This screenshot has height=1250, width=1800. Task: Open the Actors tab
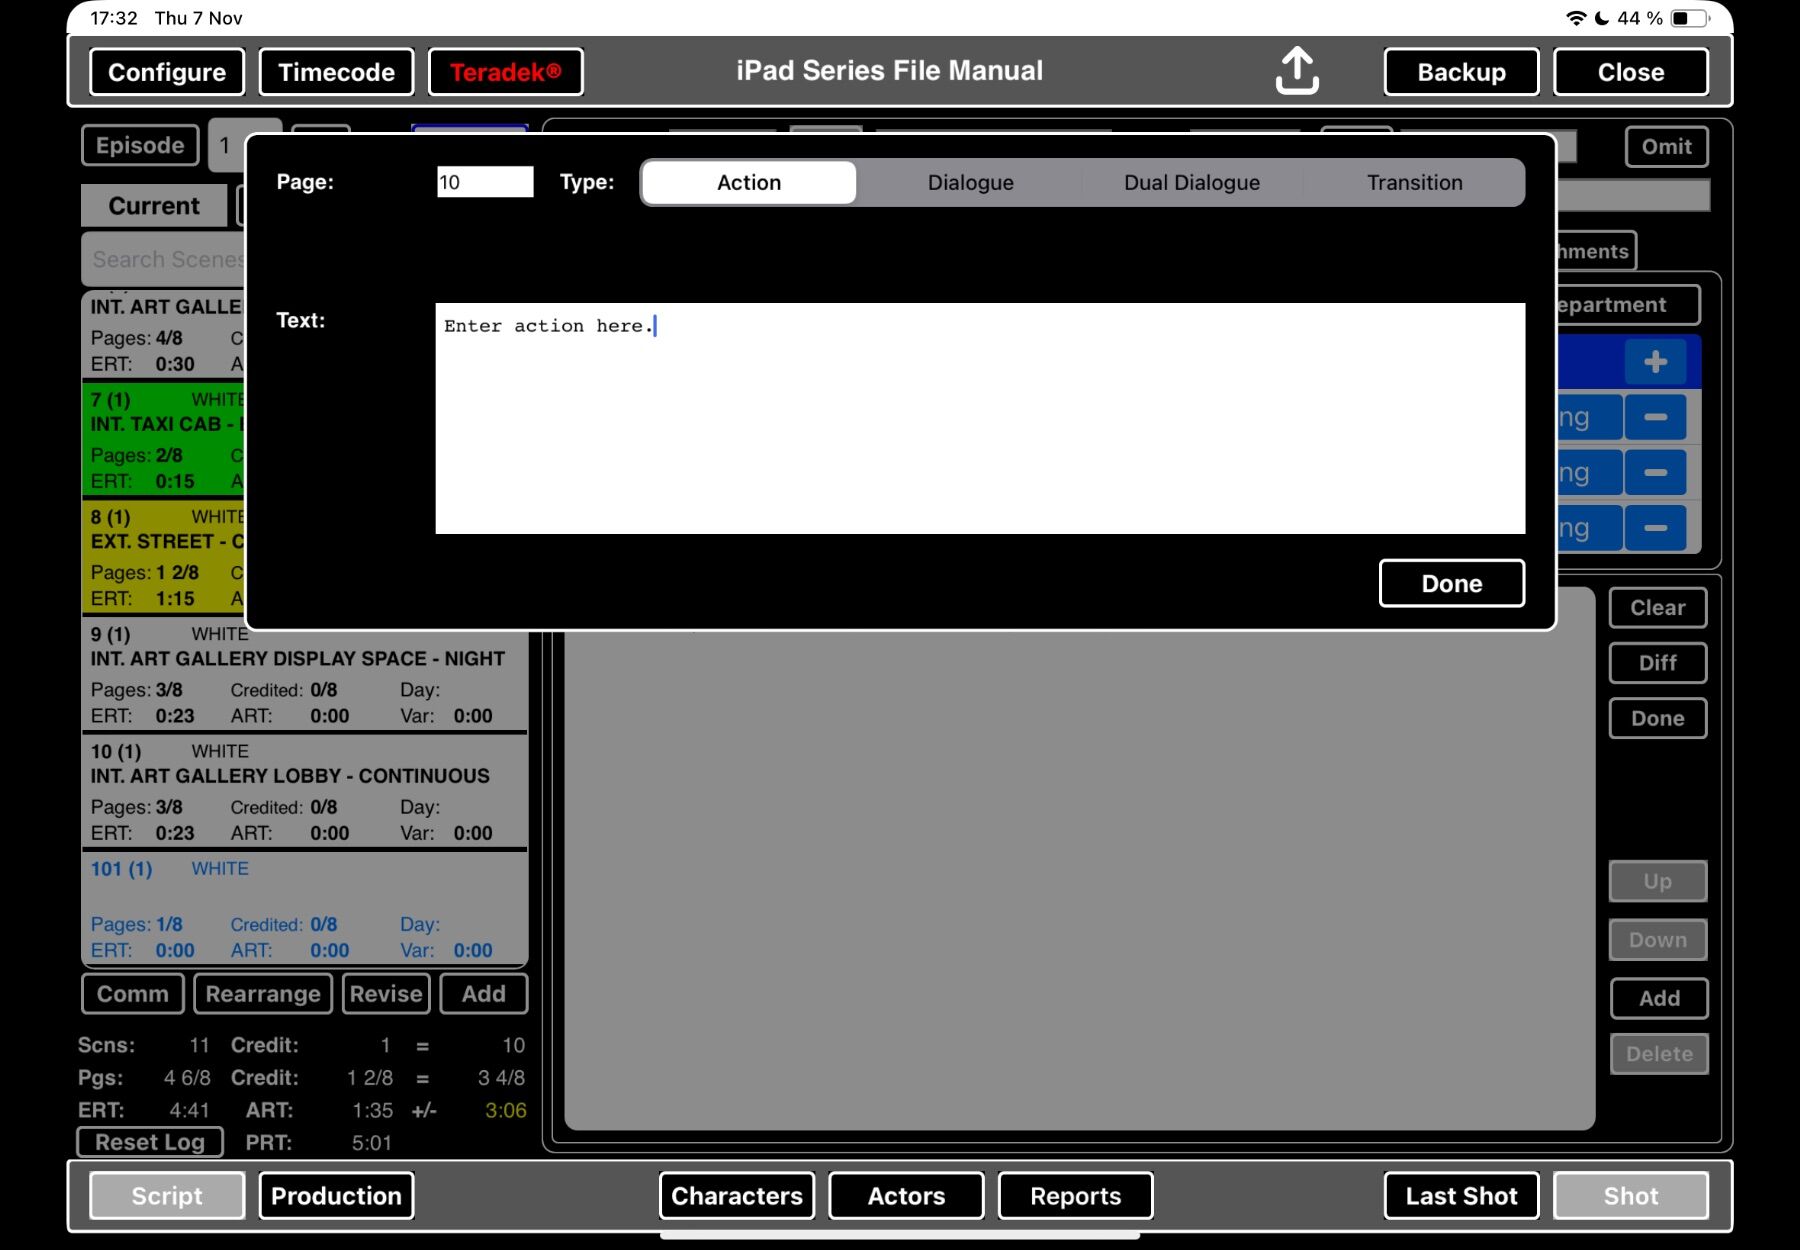coord(906,1196)
